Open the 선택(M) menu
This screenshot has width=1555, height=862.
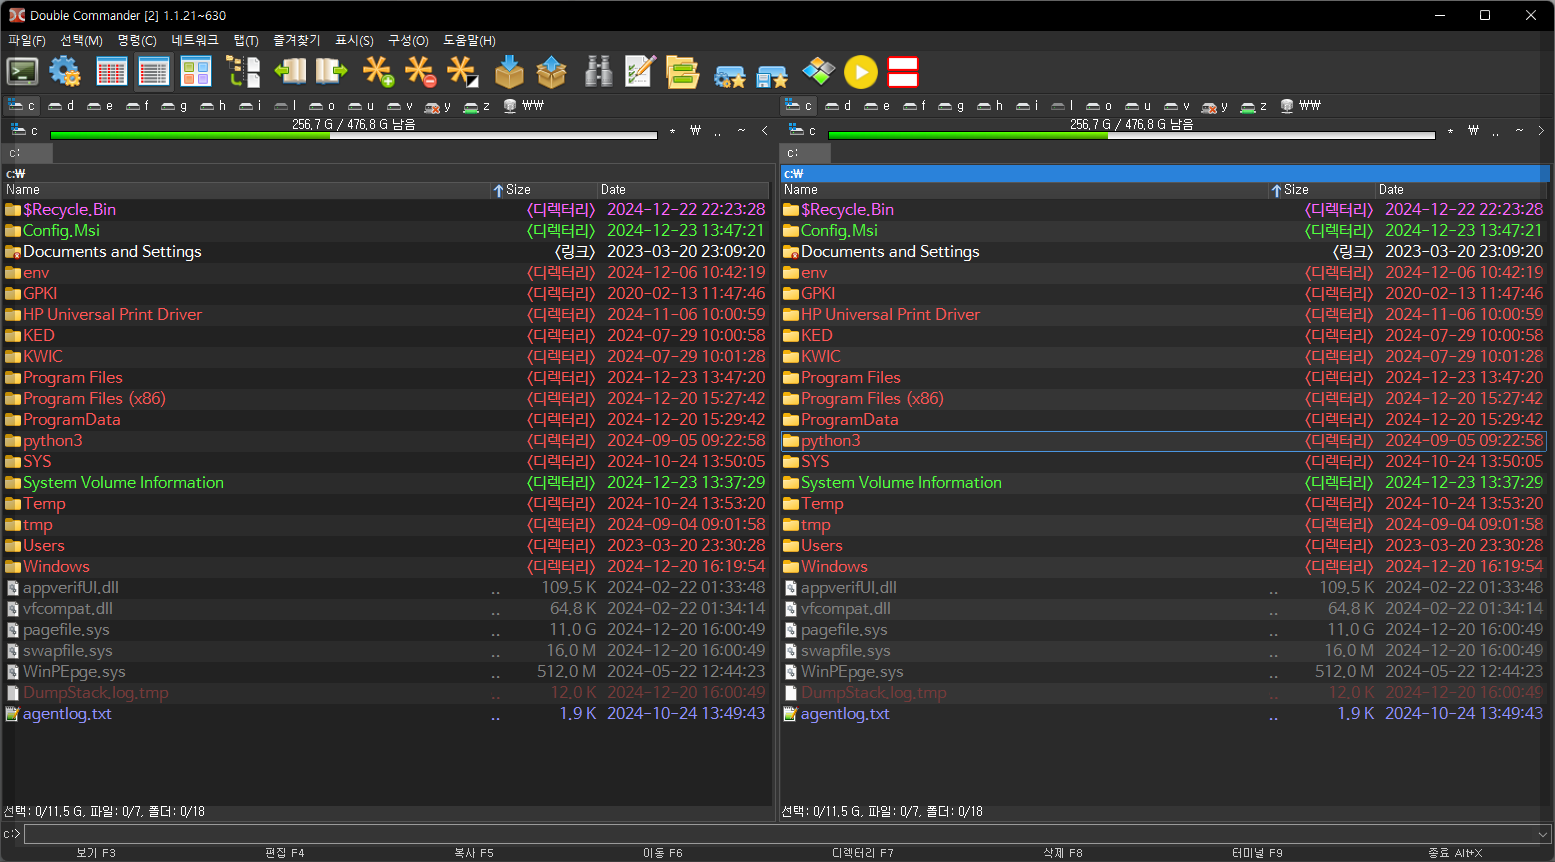point(81,41)
